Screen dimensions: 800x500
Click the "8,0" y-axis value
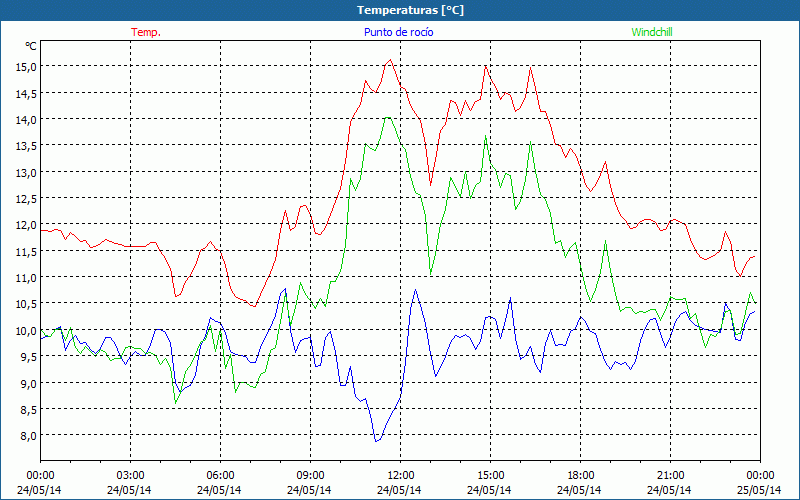point(29,436)
